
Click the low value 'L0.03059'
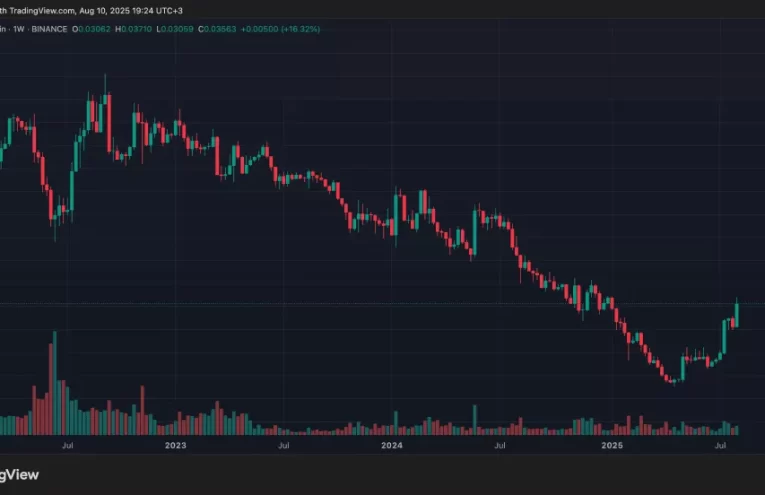pyautogui.click(x=175, y=29)
